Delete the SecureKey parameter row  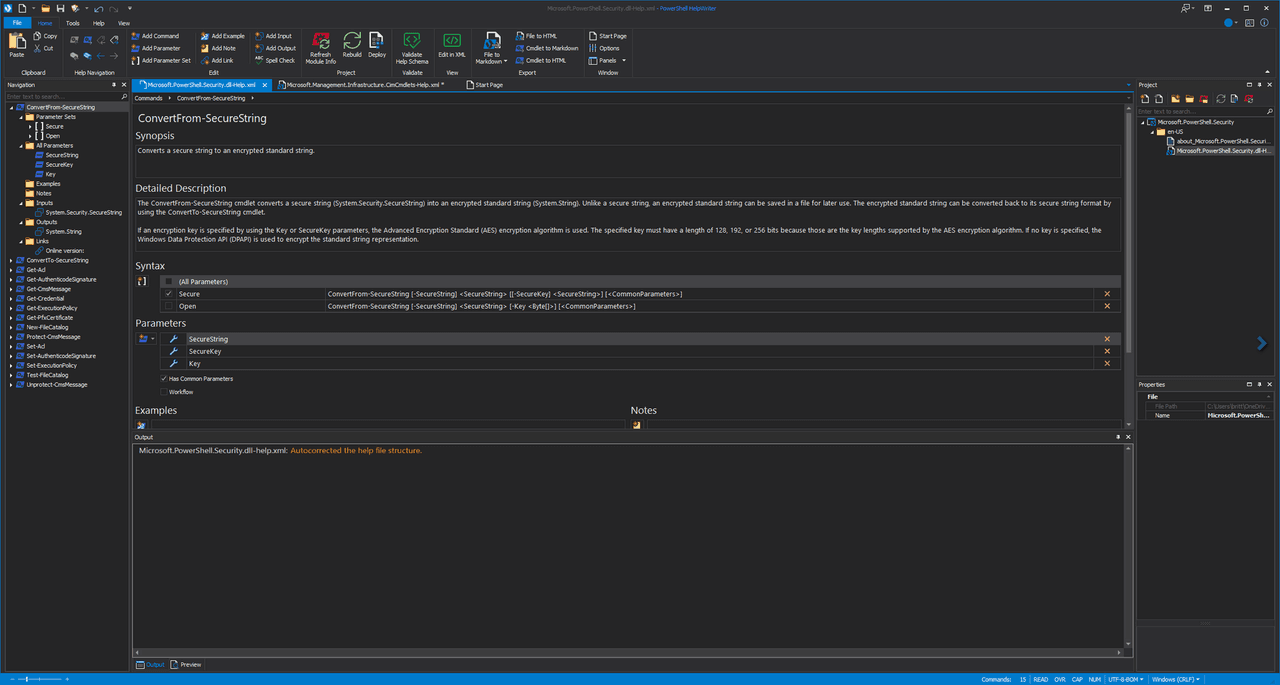(1107, 351)
